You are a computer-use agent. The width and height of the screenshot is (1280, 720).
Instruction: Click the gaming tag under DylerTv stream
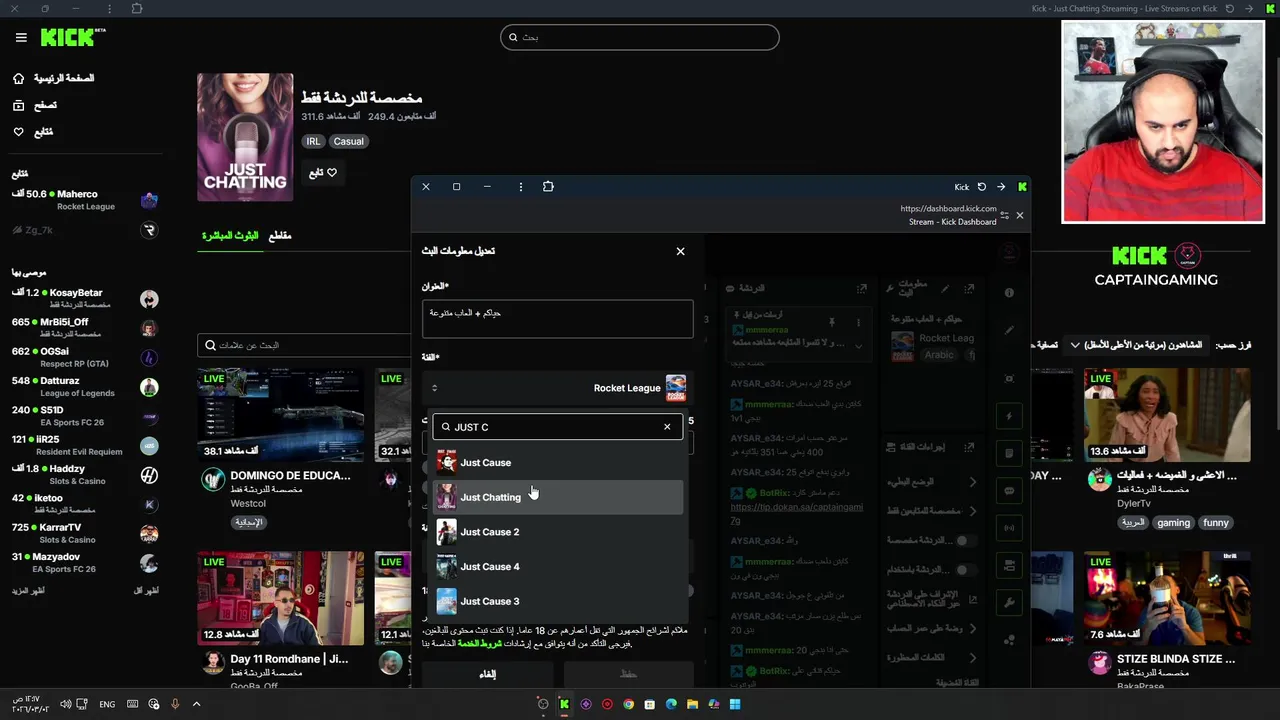(x=1173, y=523)
